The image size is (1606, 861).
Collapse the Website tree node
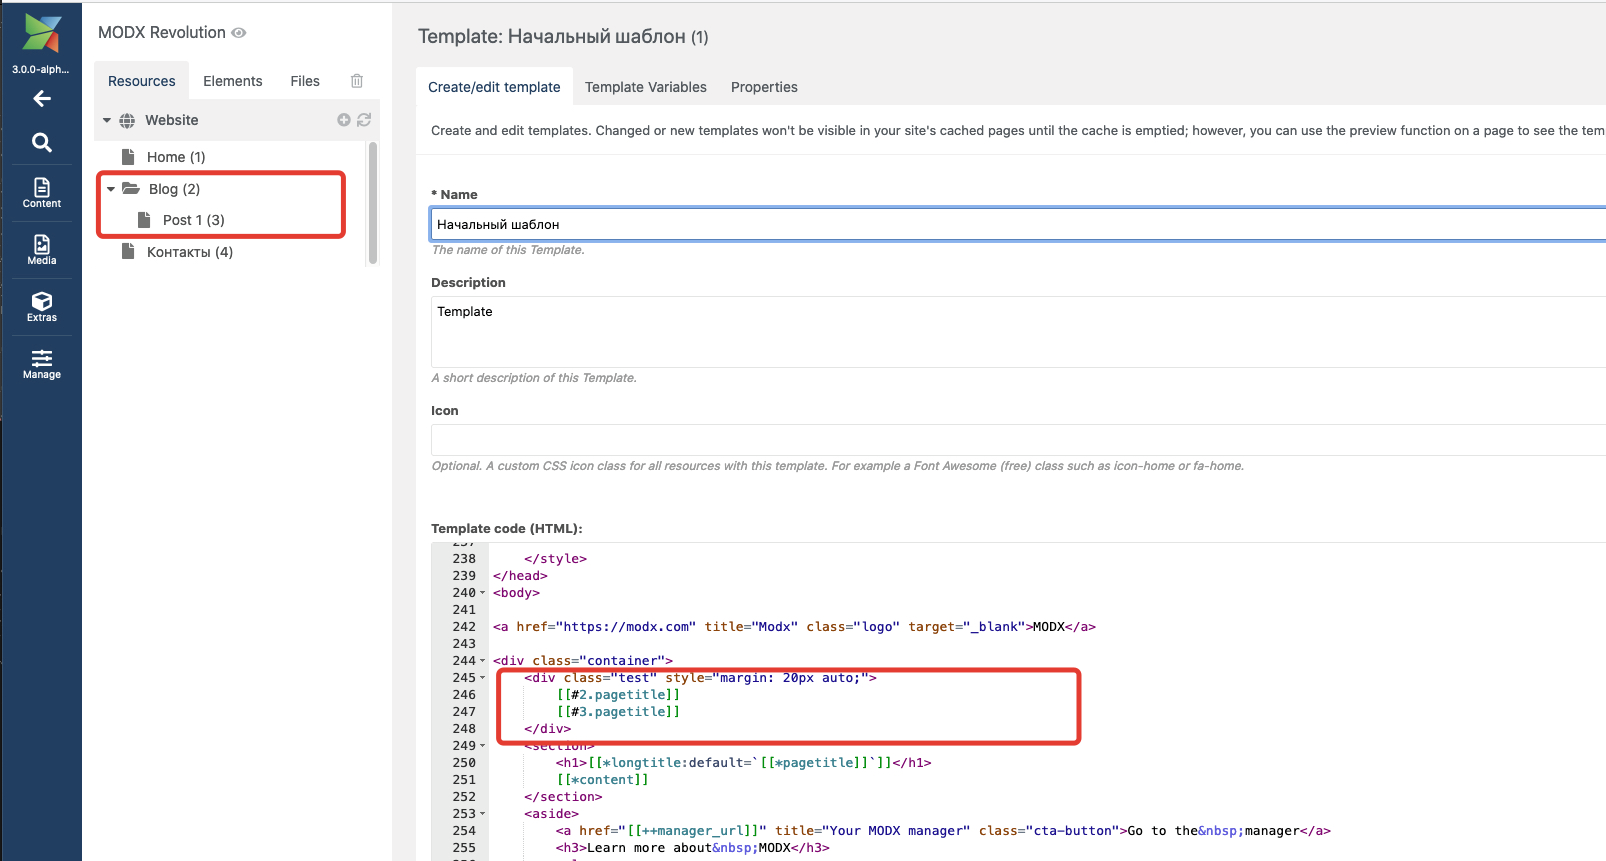(107, 120)
